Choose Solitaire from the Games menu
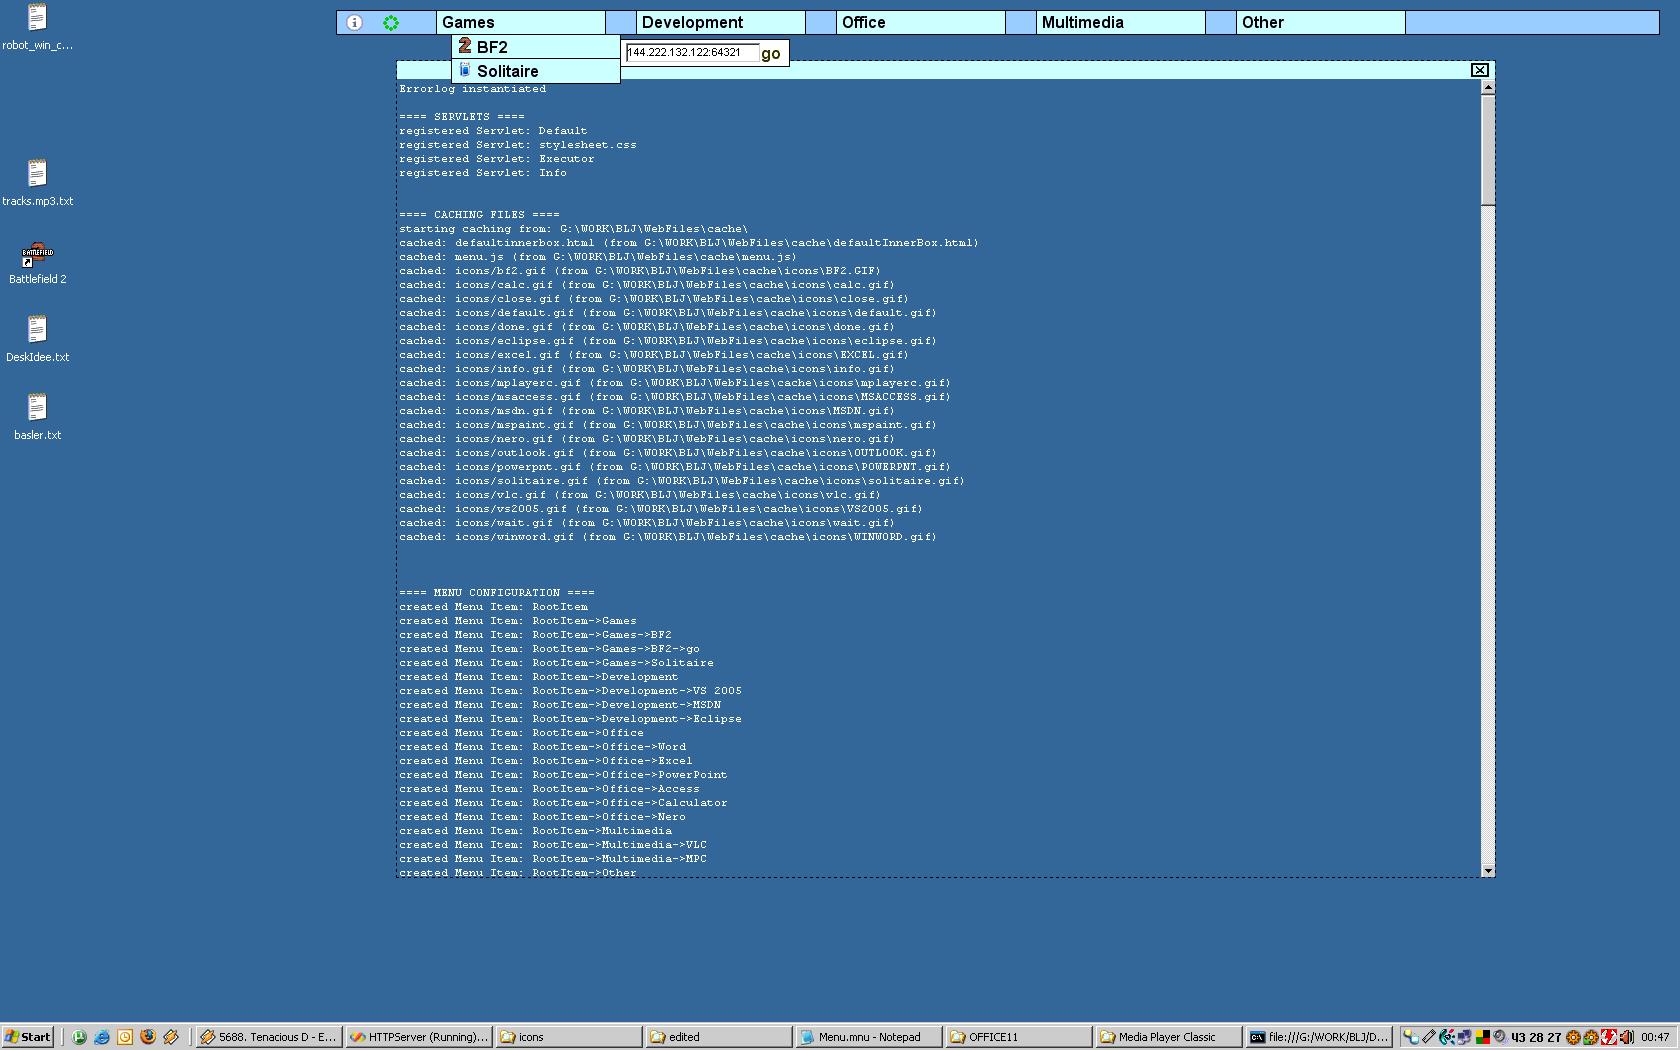 click(507, 71)
